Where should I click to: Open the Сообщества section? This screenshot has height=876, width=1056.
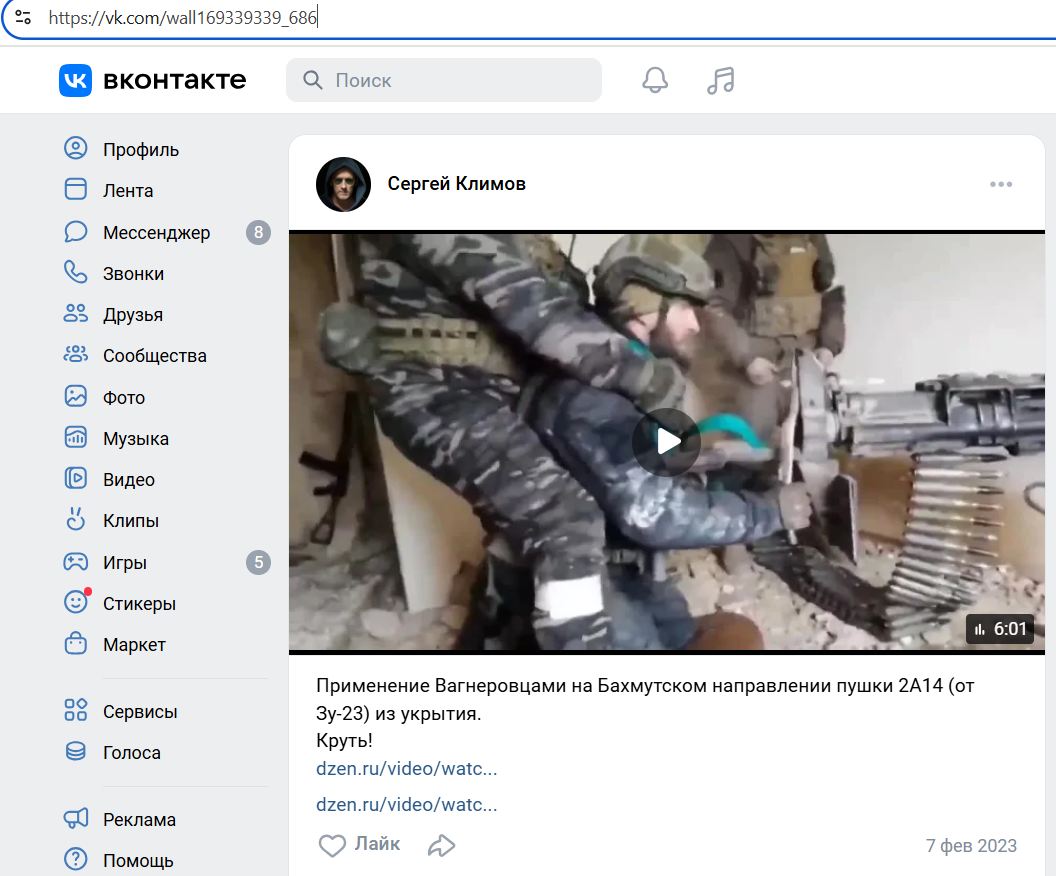tap(75, 355)
